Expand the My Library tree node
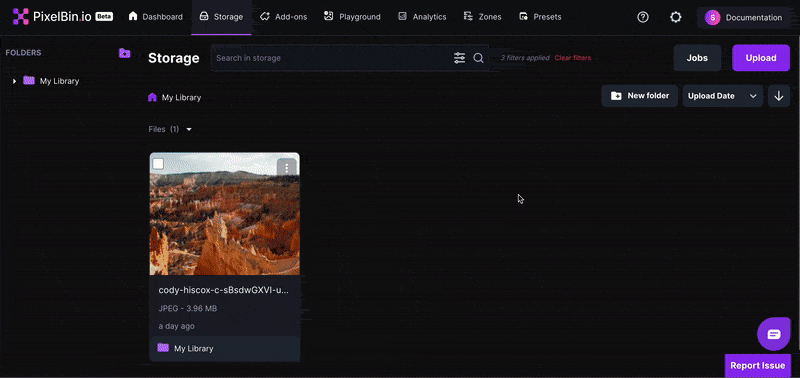This screenshot has width=800, height=378. [x=14, y=81]
